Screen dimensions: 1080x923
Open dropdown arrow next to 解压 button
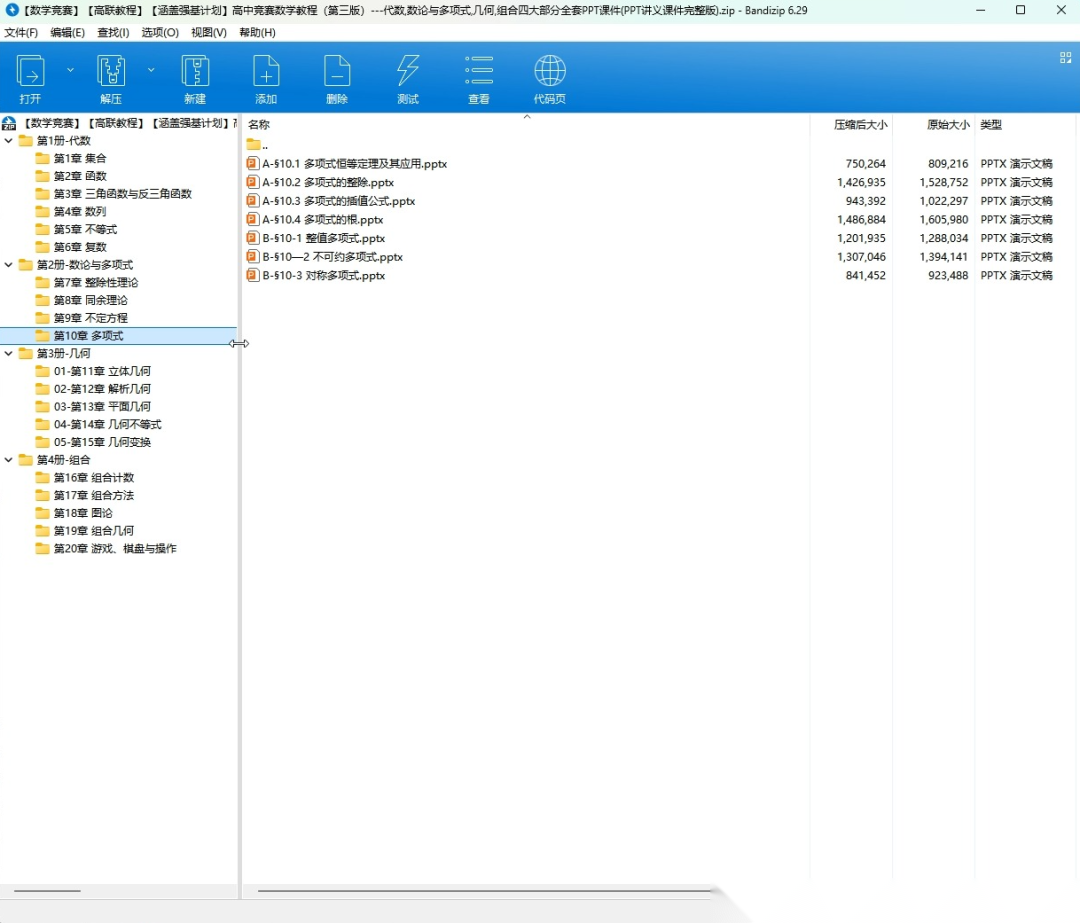click(x=151, y=70)
